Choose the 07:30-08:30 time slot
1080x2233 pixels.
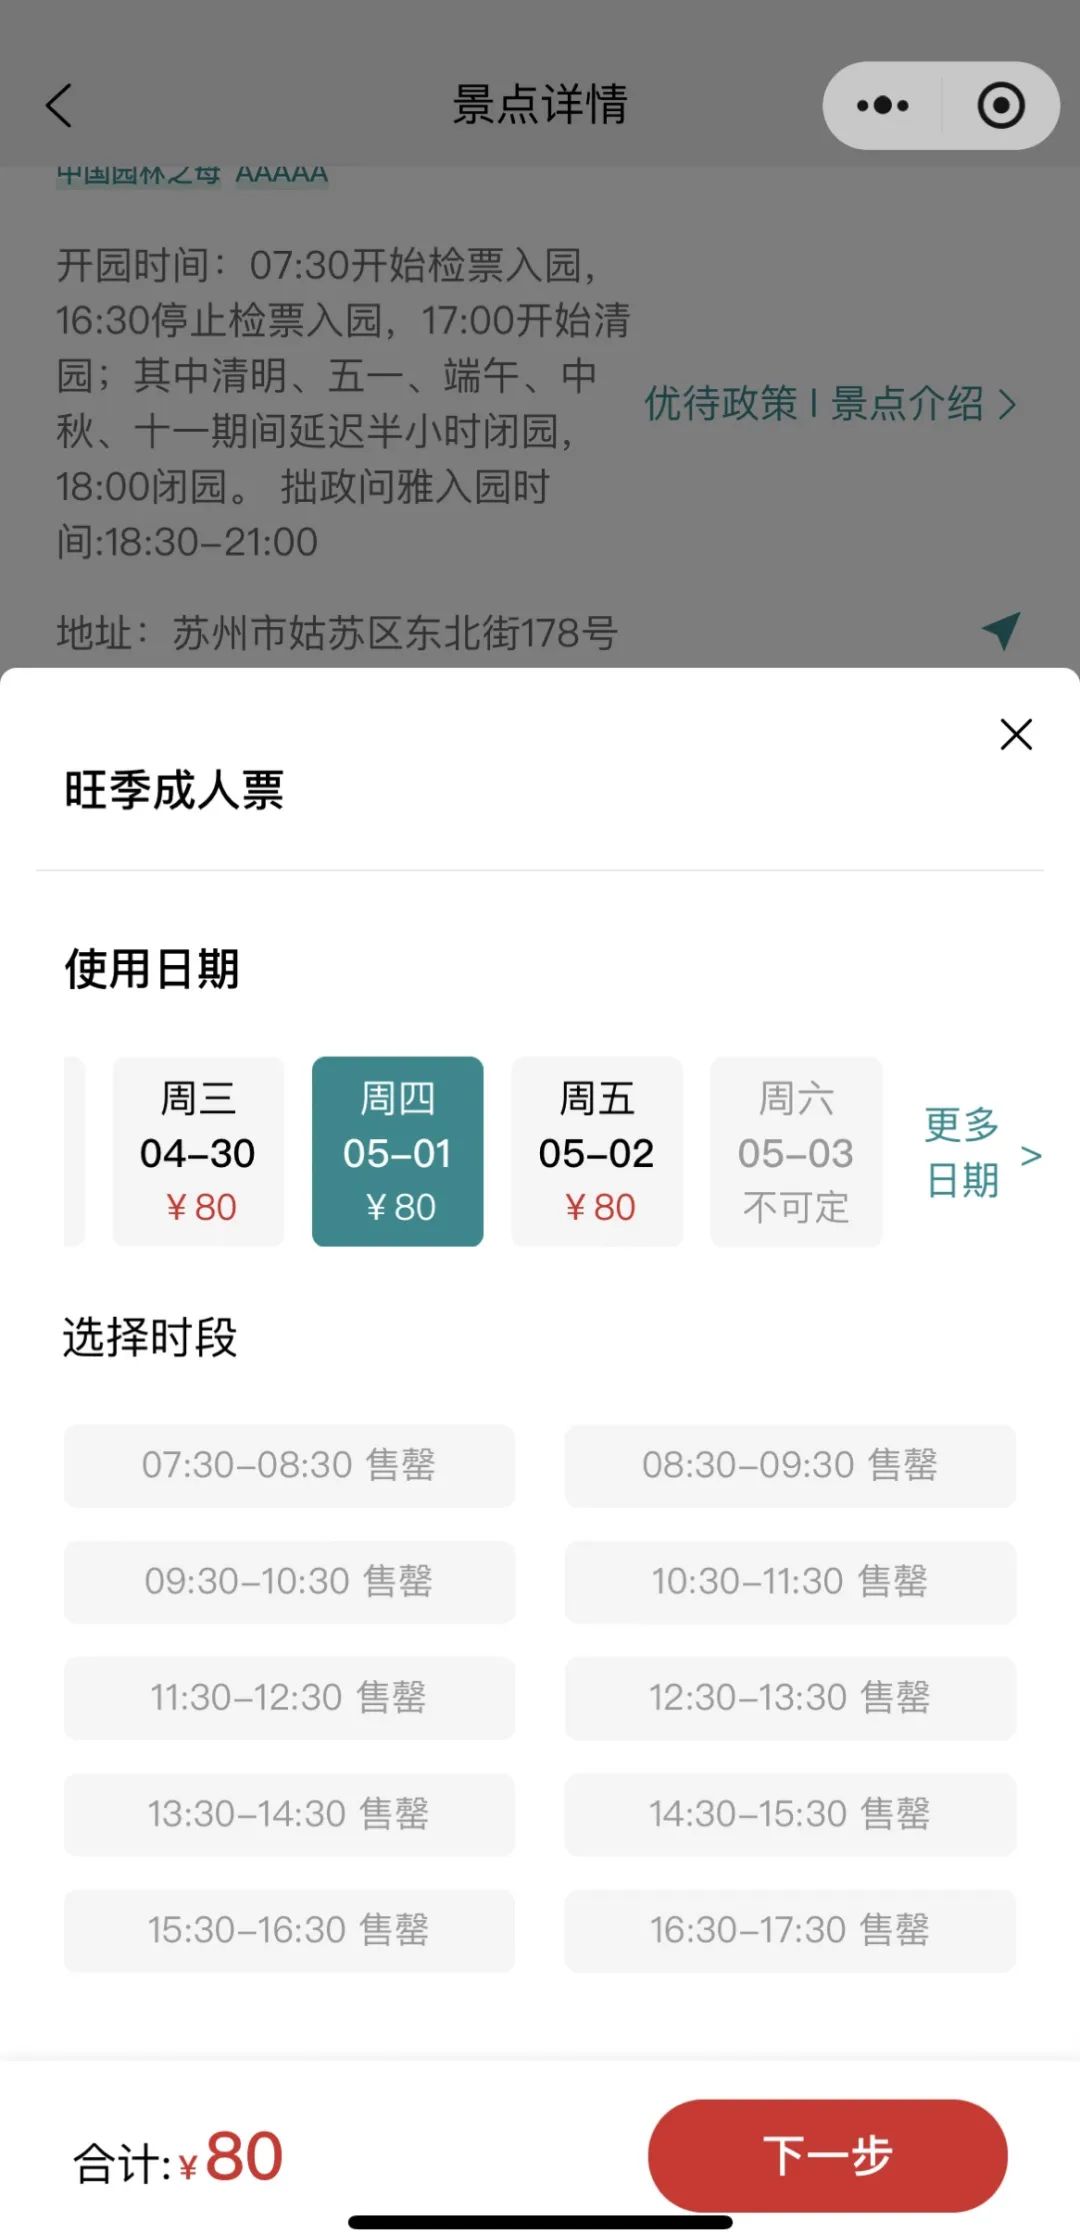289,1465
